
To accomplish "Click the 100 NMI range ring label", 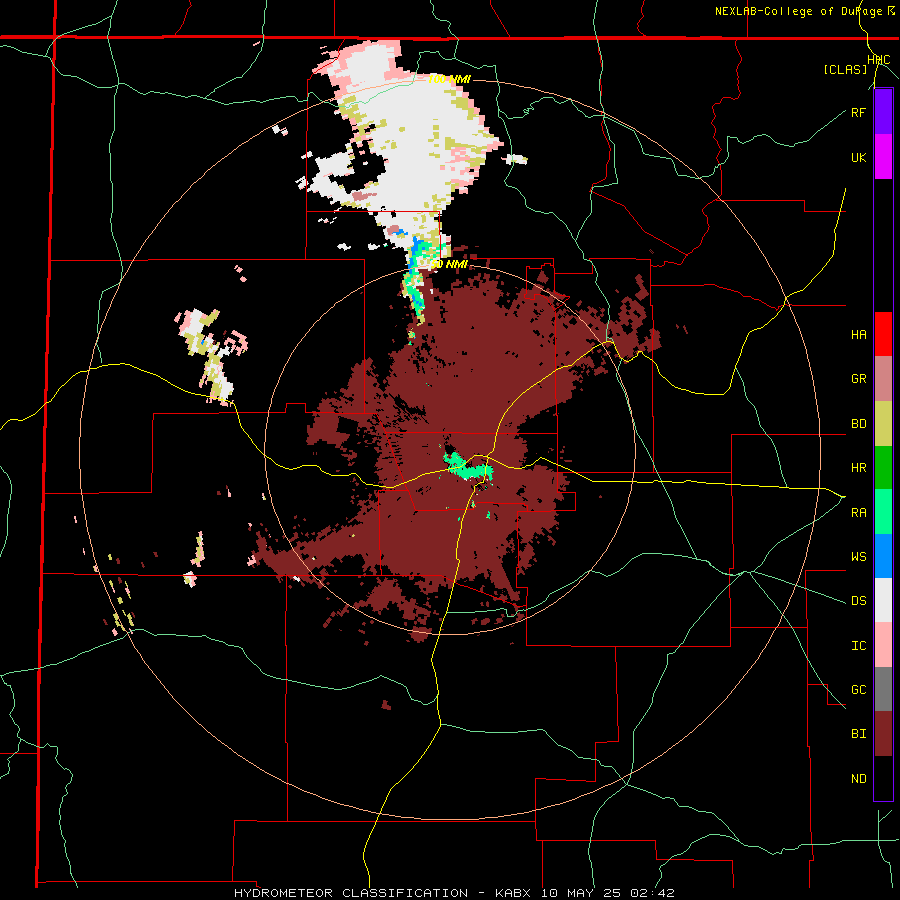I will [449, 79].
